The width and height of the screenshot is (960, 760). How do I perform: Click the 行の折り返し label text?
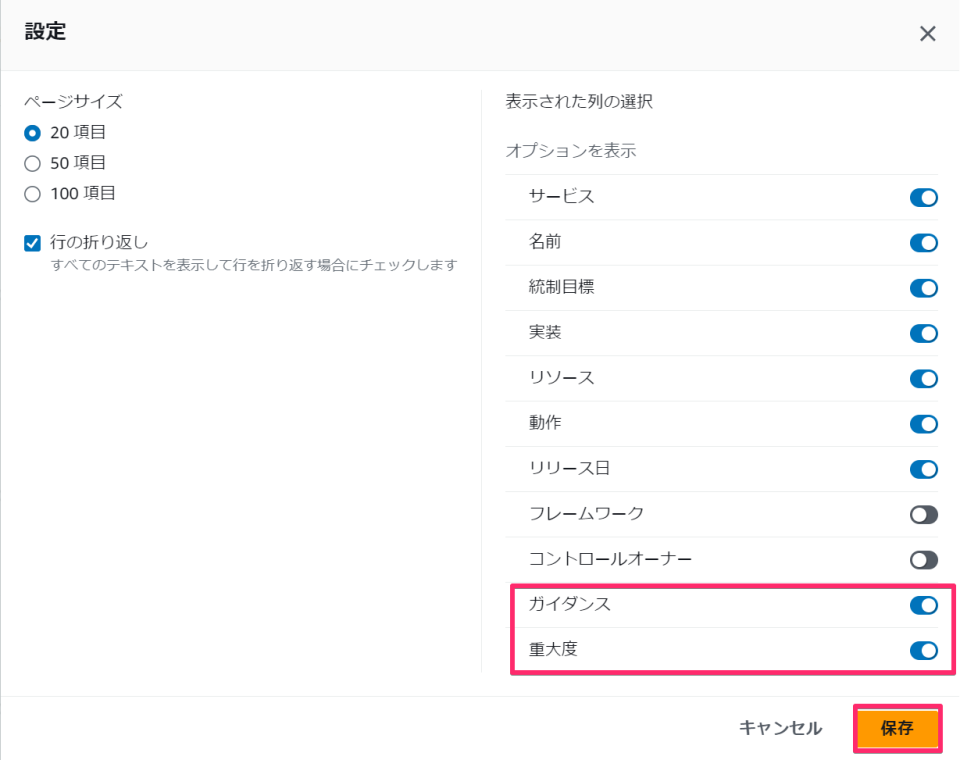tap(99, 242)
